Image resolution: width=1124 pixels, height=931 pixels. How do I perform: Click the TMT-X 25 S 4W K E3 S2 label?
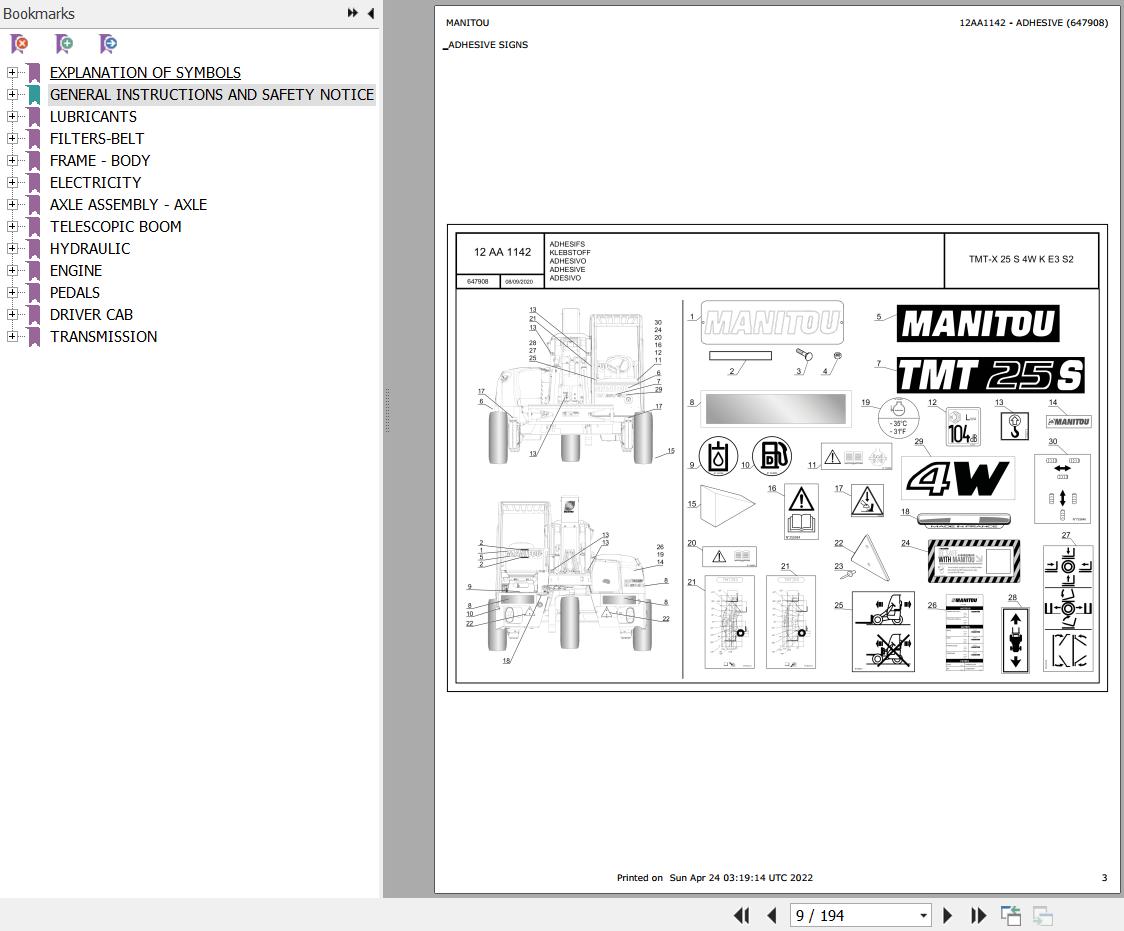(x=1021, y=259)
